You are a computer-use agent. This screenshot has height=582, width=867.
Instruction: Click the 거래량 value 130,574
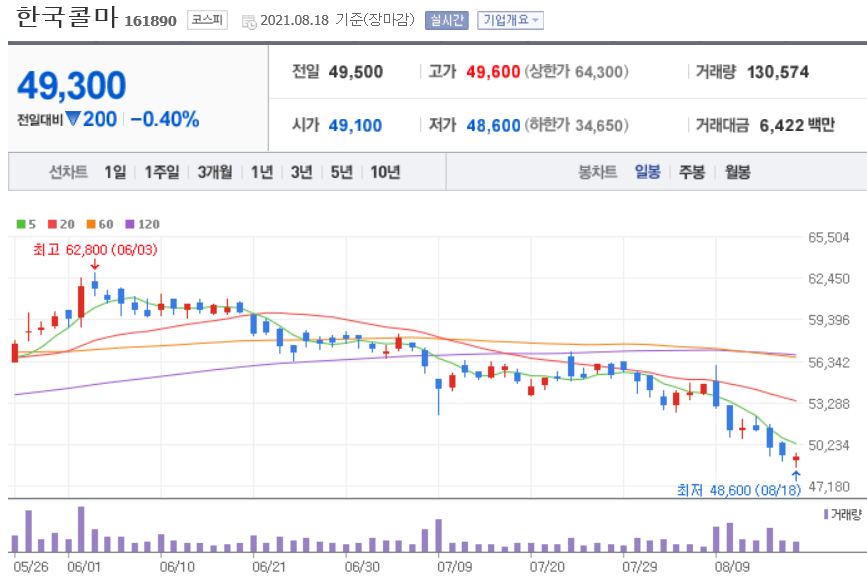coord(777,72)
